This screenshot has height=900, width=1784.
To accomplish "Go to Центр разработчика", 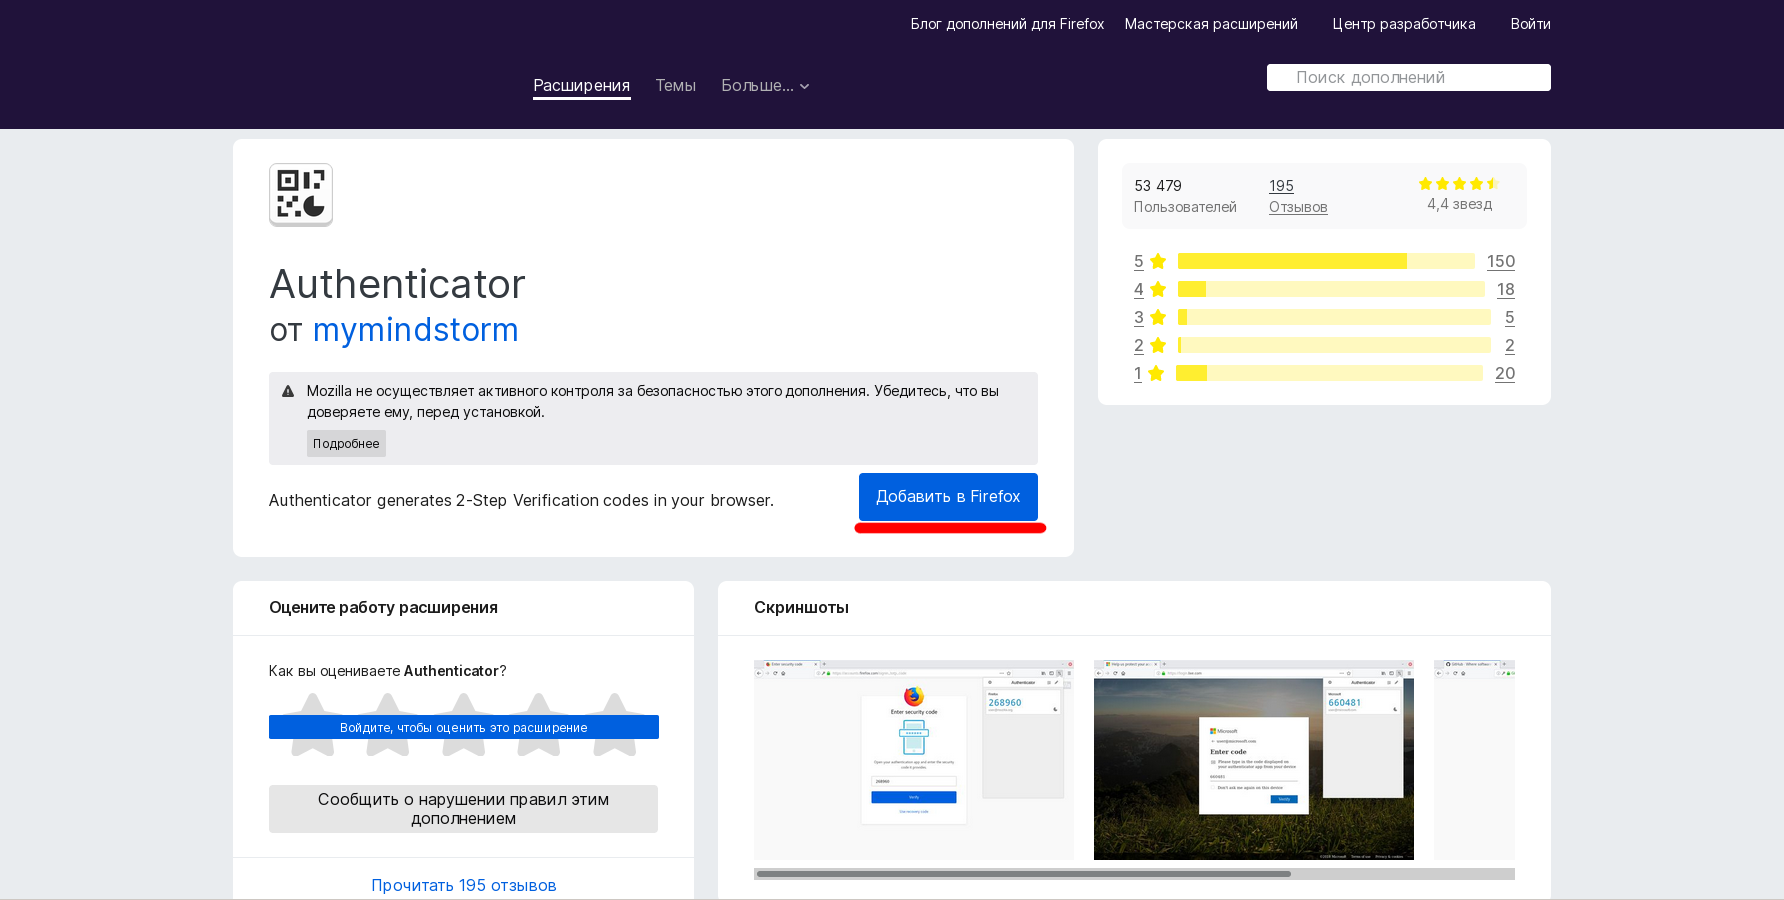I will pyautogui.click(x=1404, y=24).
